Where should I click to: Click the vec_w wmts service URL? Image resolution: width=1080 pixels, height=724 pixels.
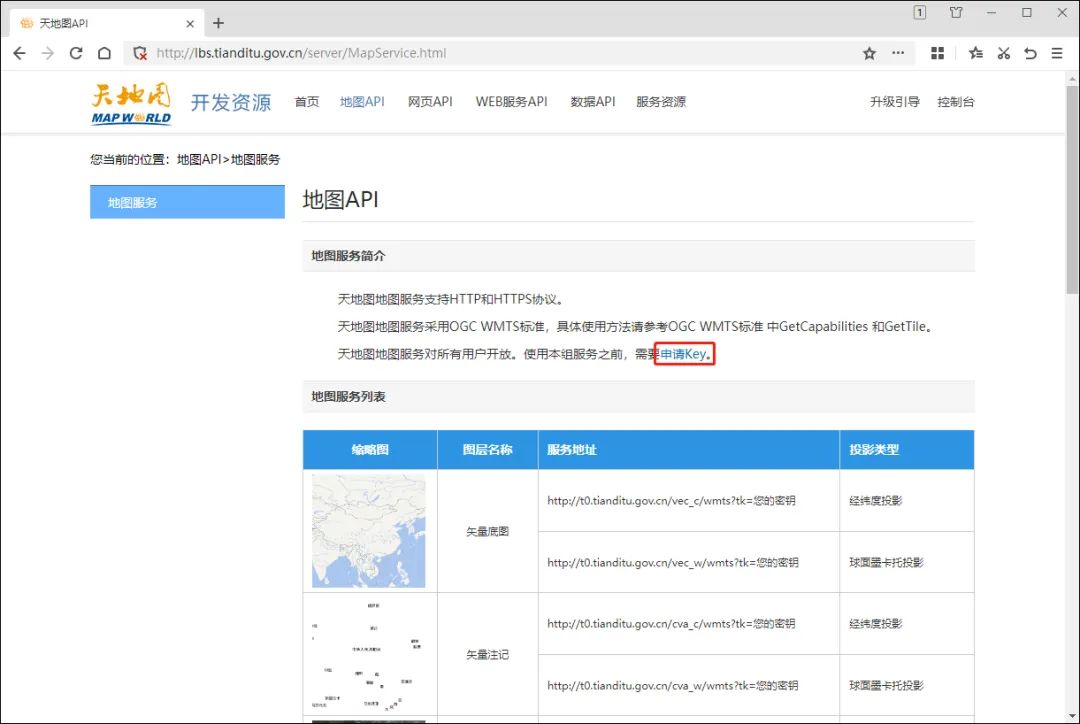[x=673, y=562]
